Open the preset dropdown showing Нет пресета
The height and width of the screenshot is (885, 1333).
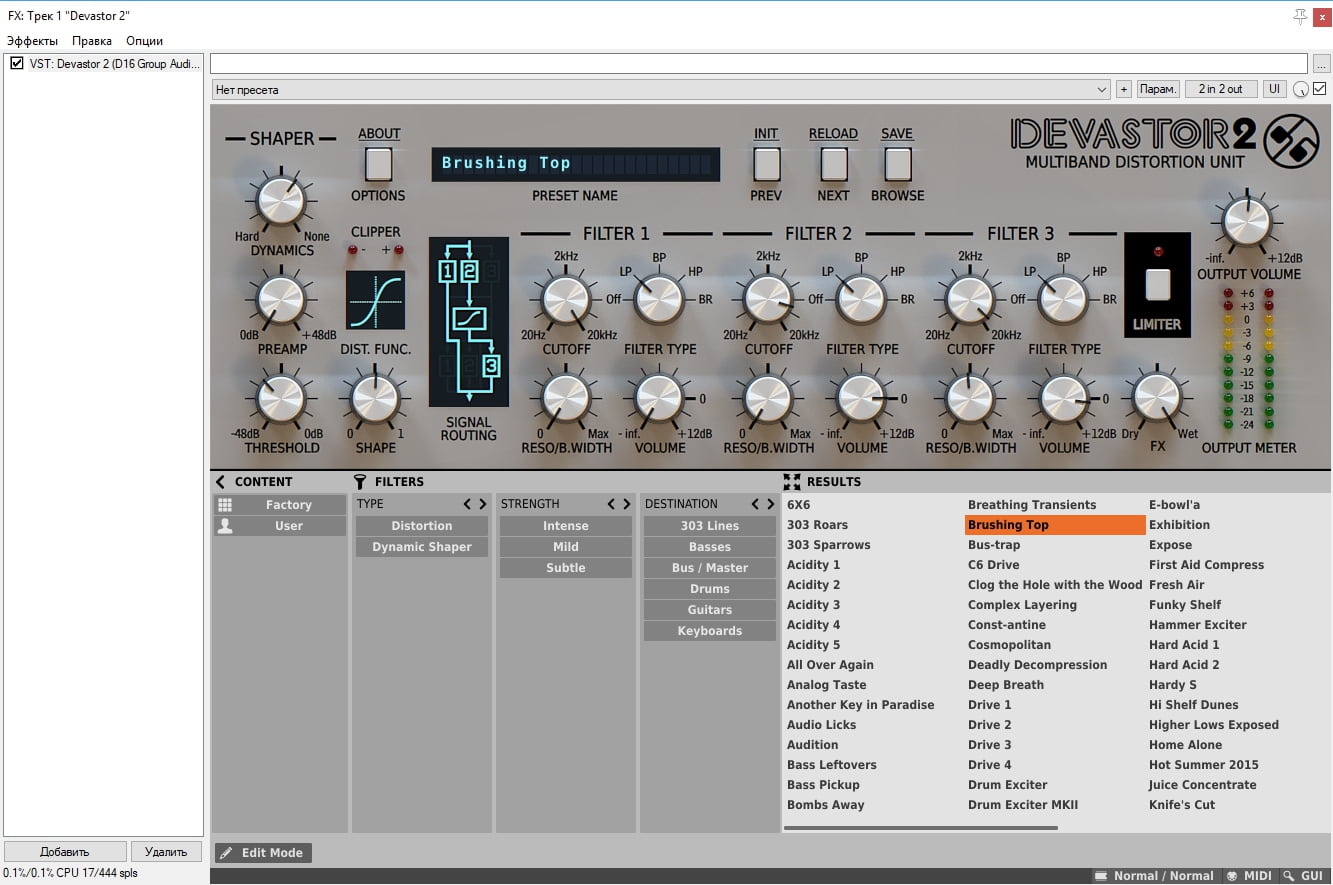click(x=661, y=89)
